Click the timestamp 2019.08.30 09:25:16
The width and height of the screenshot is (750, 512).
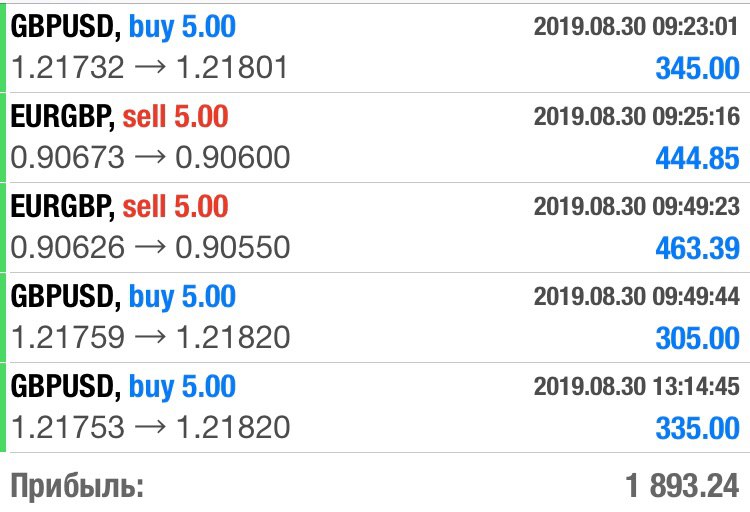637,116
